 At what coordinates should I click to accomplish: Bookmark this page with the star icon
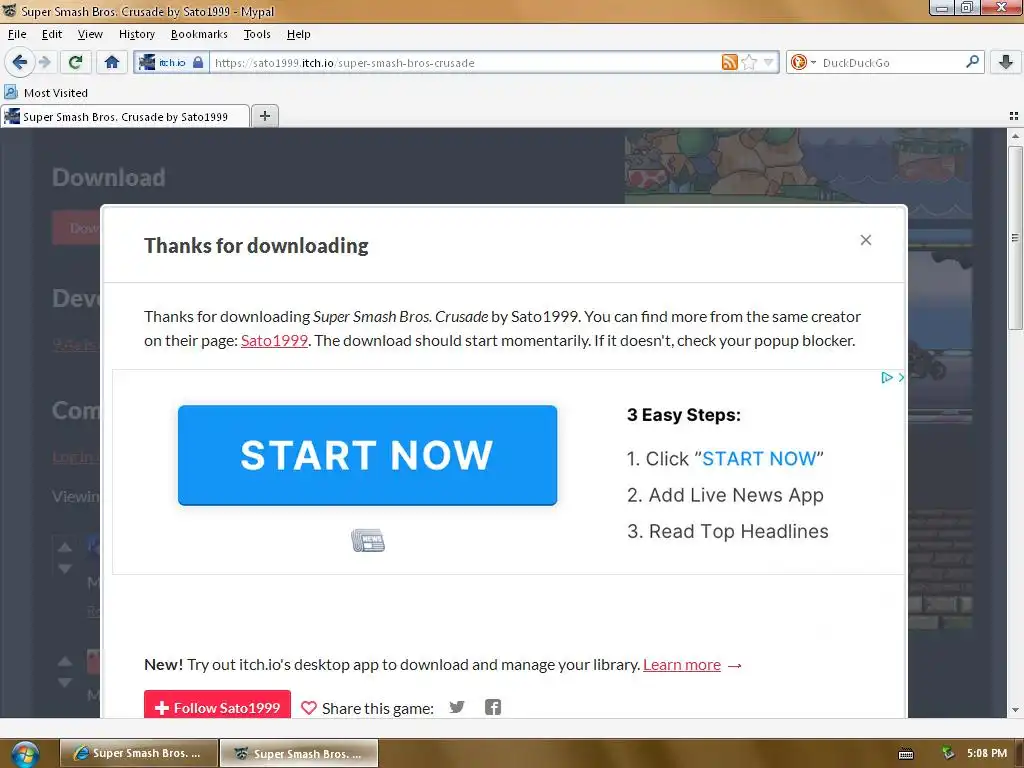[749, 63]
